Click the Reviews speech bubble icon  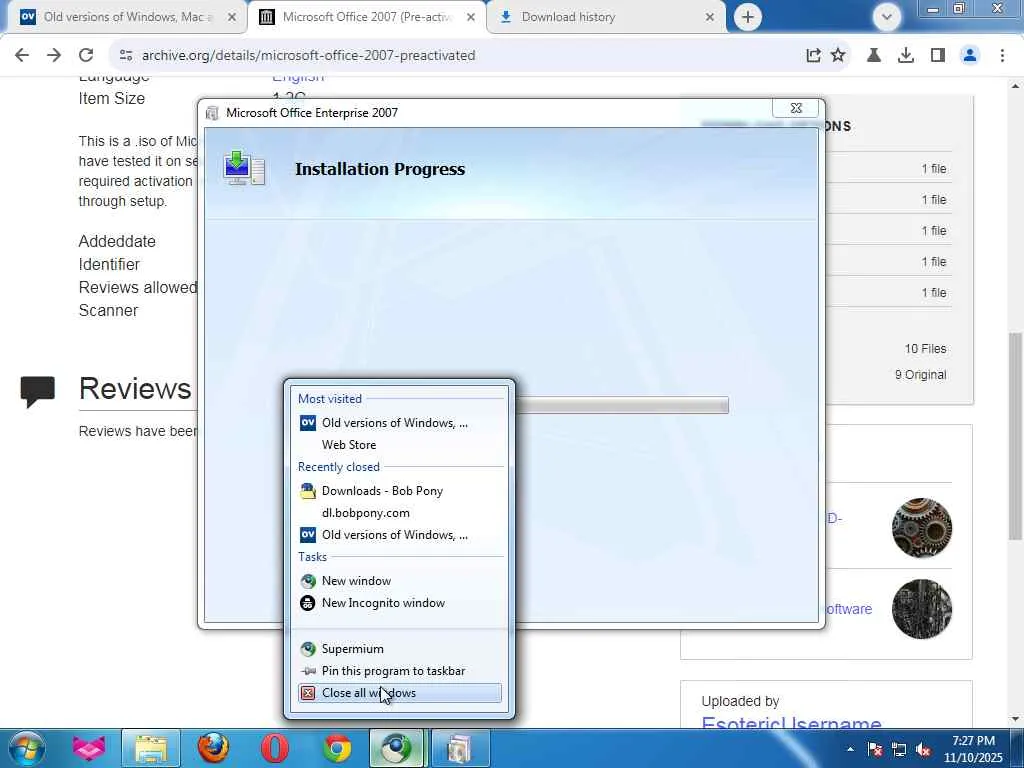point(37,391)
